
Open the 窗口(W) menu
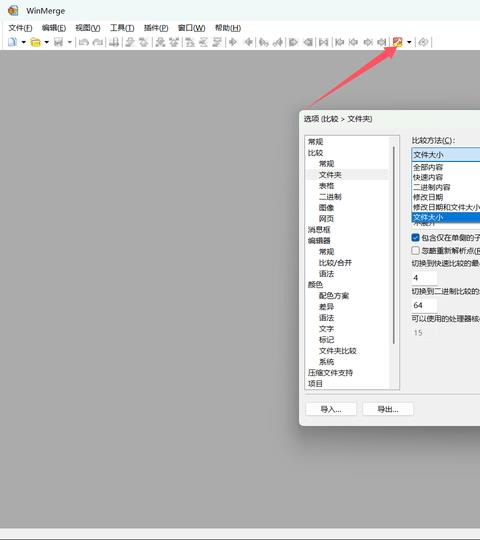click(x=191, y=28)
